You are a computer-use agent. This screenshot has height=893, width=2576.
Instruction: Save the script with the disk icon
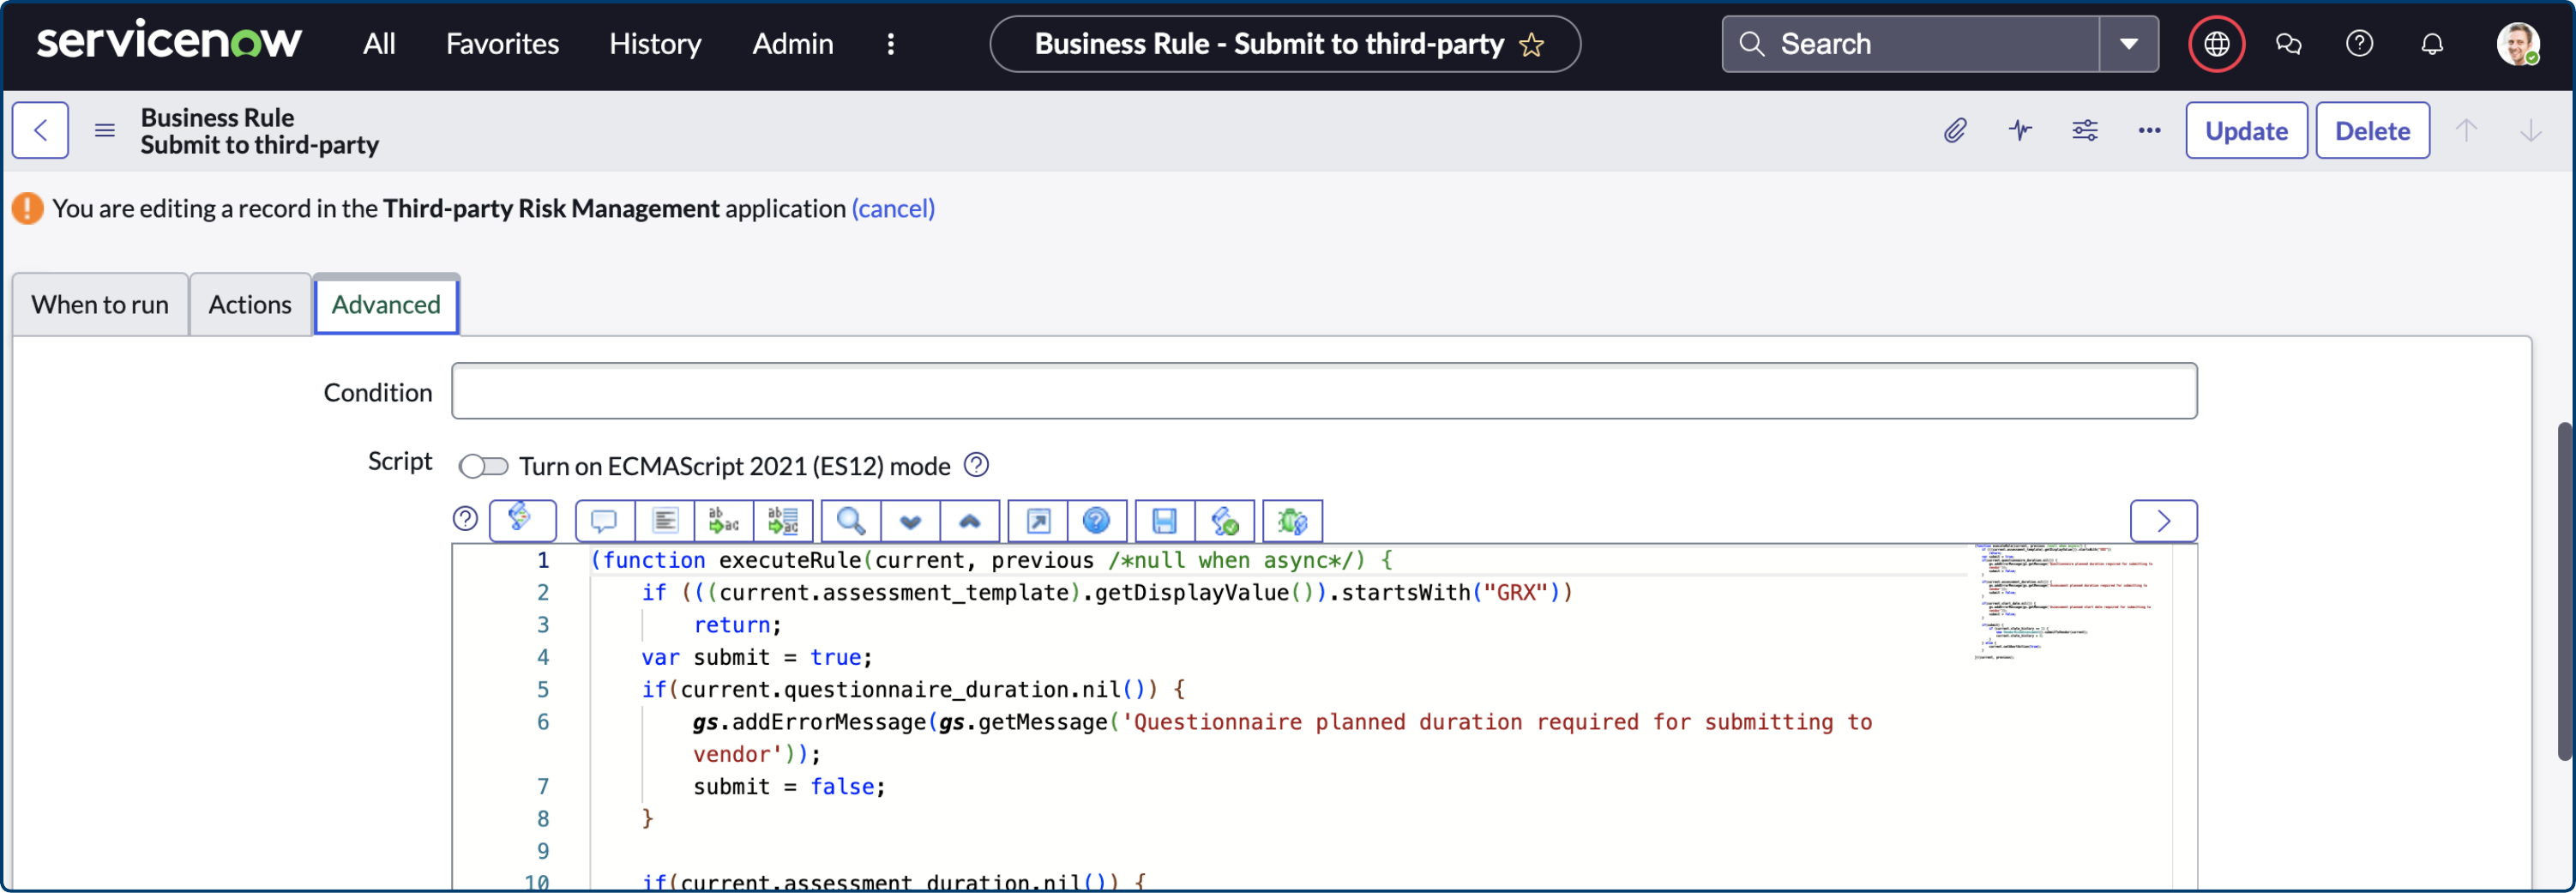click(1163, 520)
